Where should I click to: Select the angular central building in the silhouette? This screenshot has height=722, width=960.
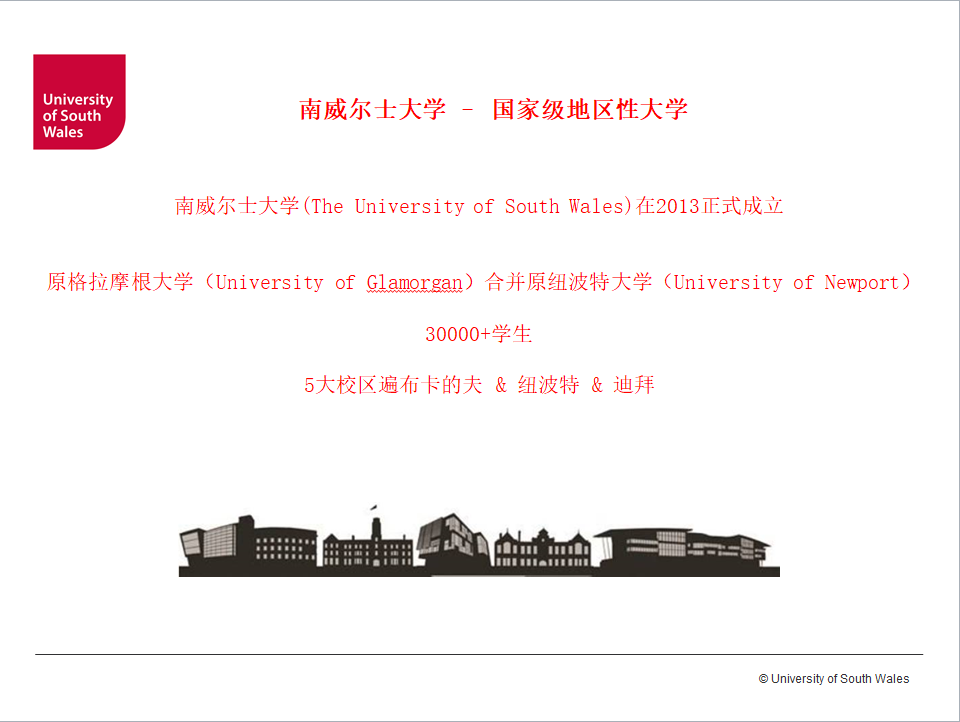[453, 543]
